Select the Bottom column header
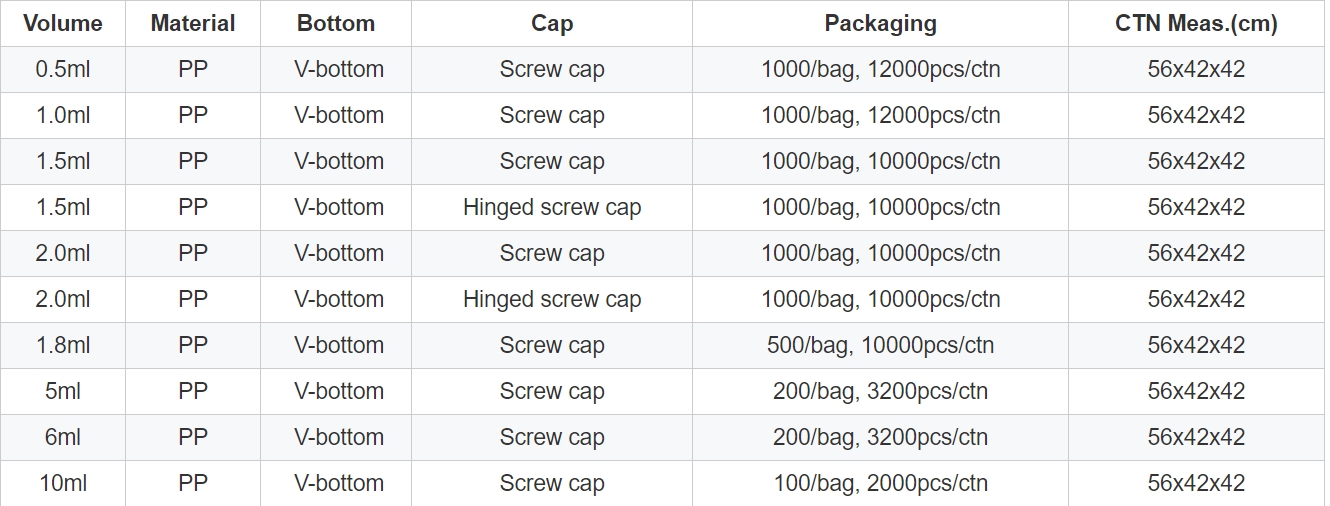 click(336, 24)
